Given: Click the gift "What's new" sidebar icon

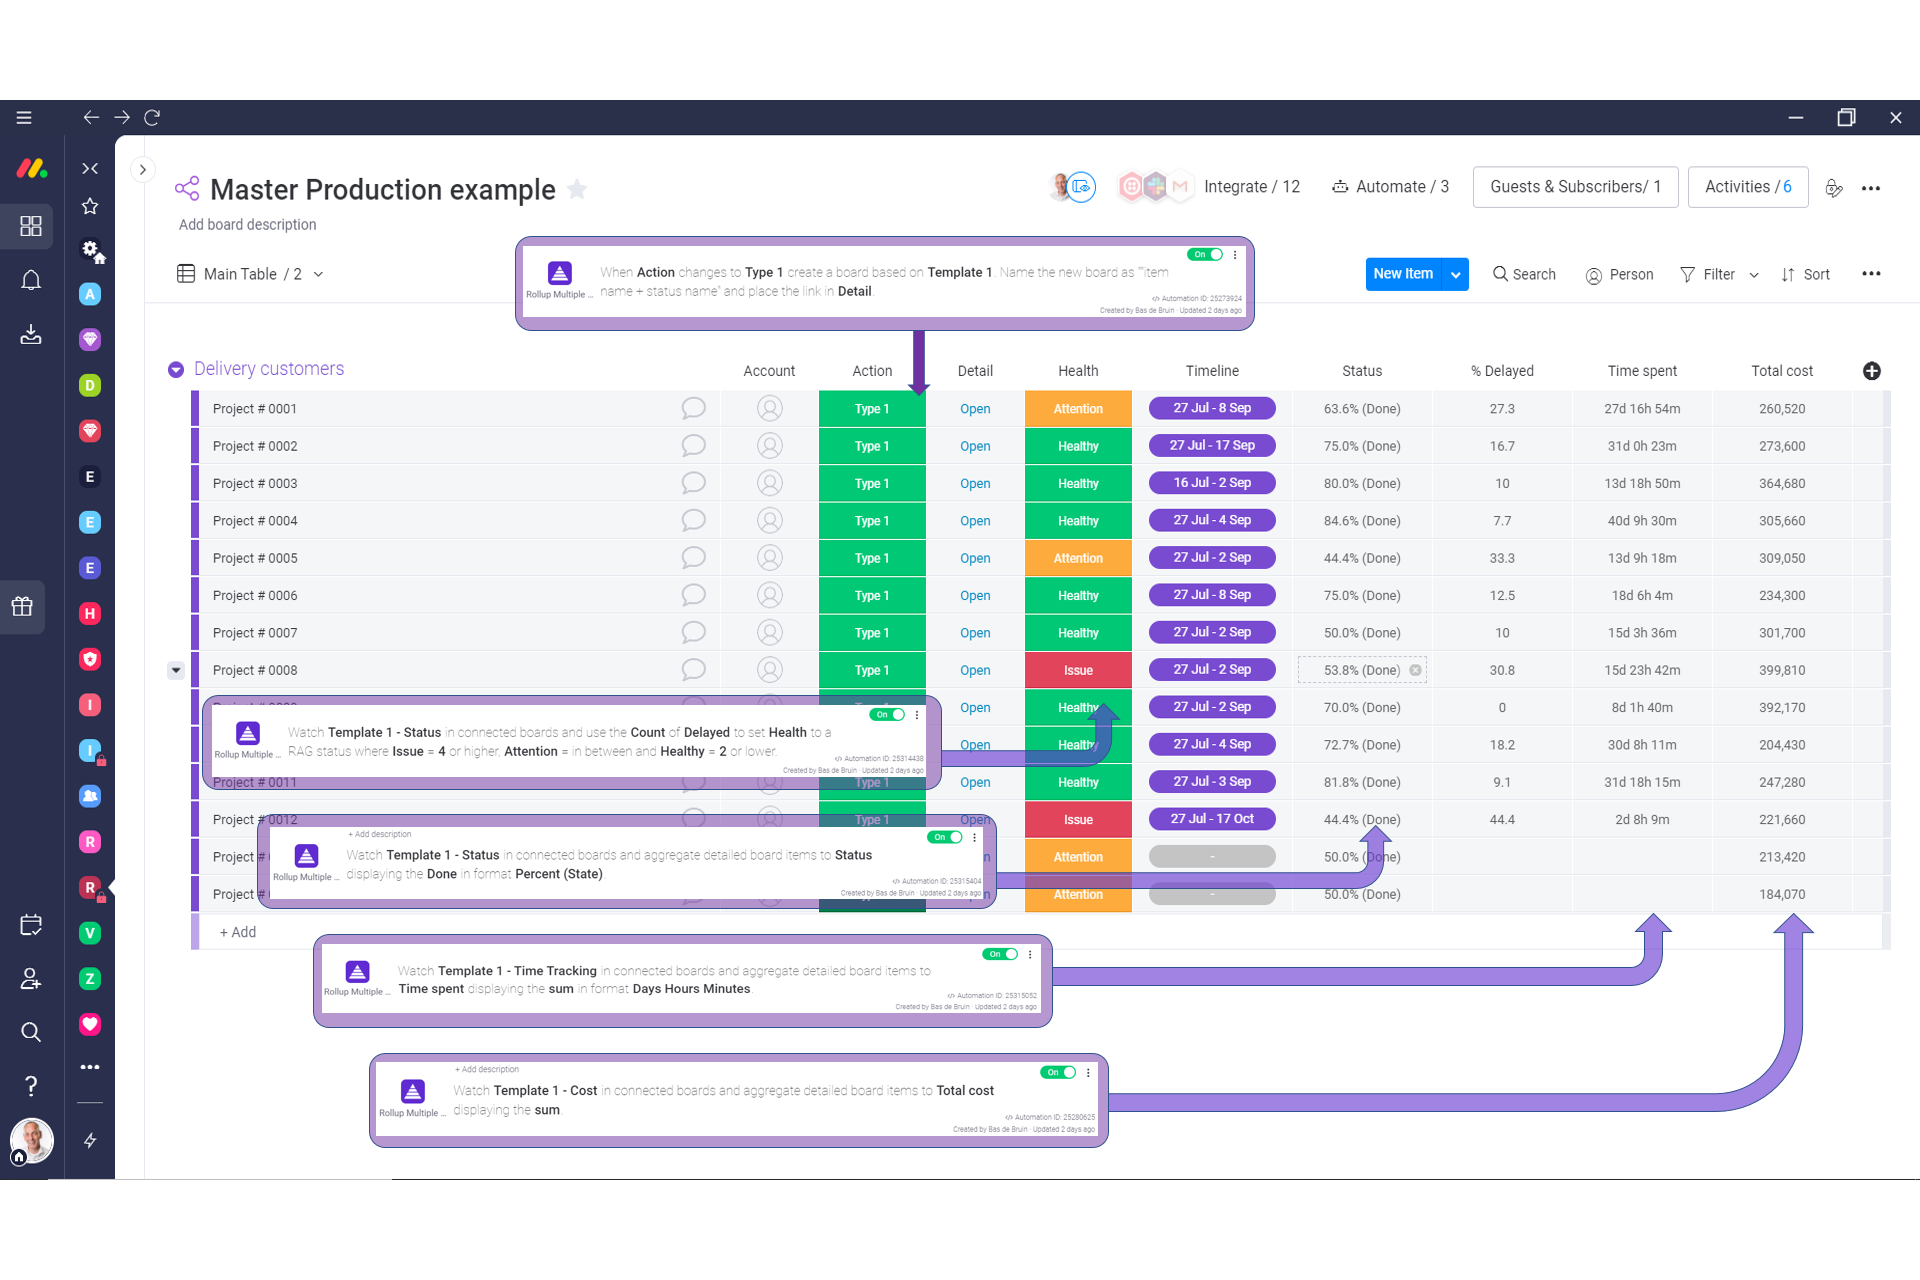Looking at the screenshot, I should (22, 607).
